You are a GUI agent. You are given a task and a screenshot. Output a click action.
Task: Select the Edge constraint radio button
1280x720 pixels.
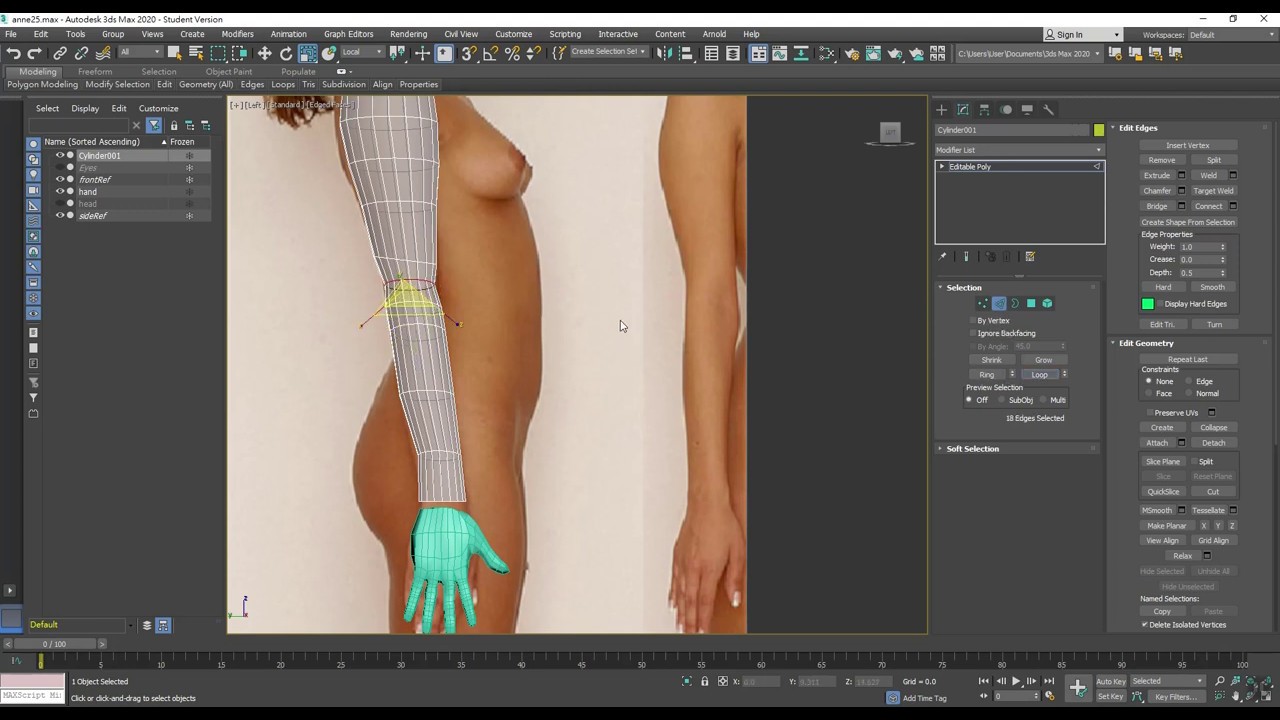[x=1189, y=381]
